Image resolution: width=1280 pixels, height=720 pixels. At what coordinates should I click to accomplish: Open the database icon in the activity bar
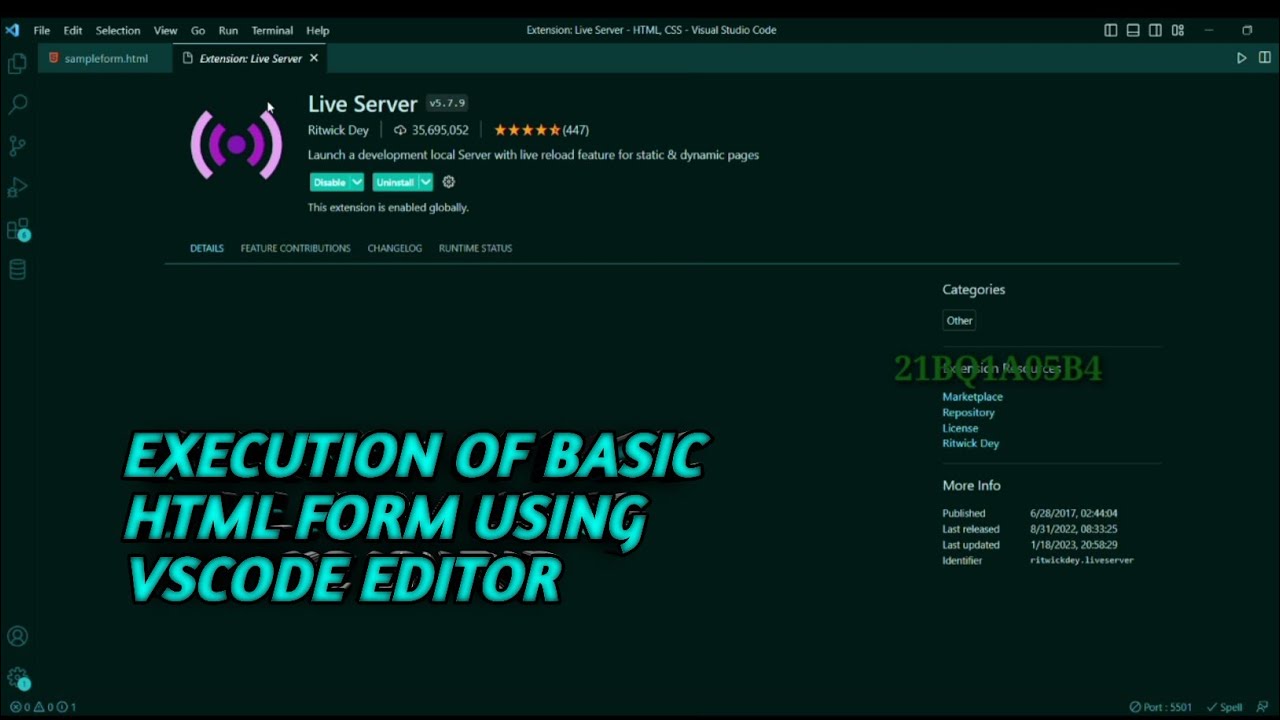(17, 270)
